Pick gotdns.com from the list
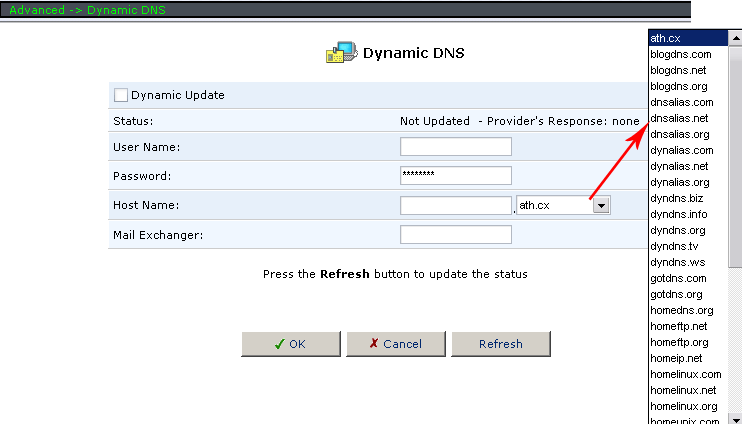 [x=678, y=278]
